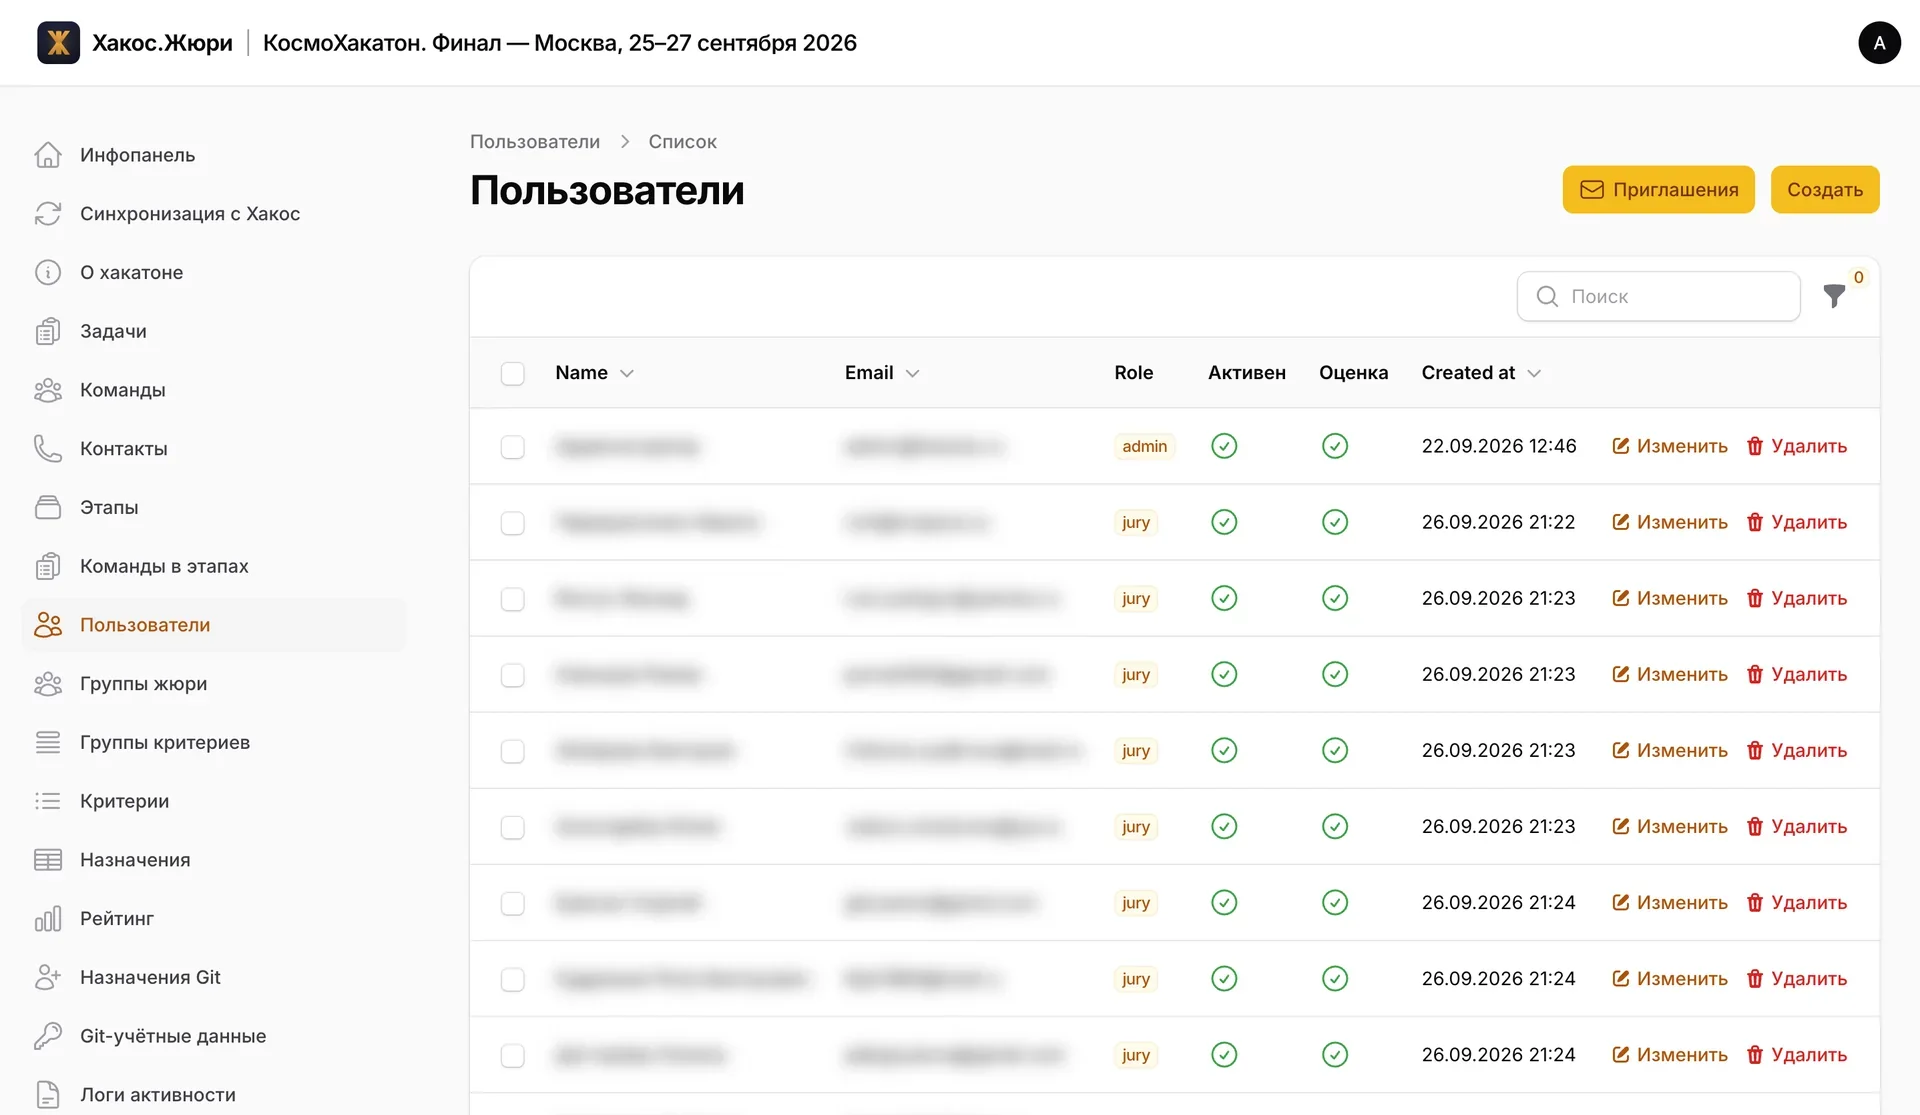
Task: Click the Задачи clipboard icon
Action: [48, 331]
